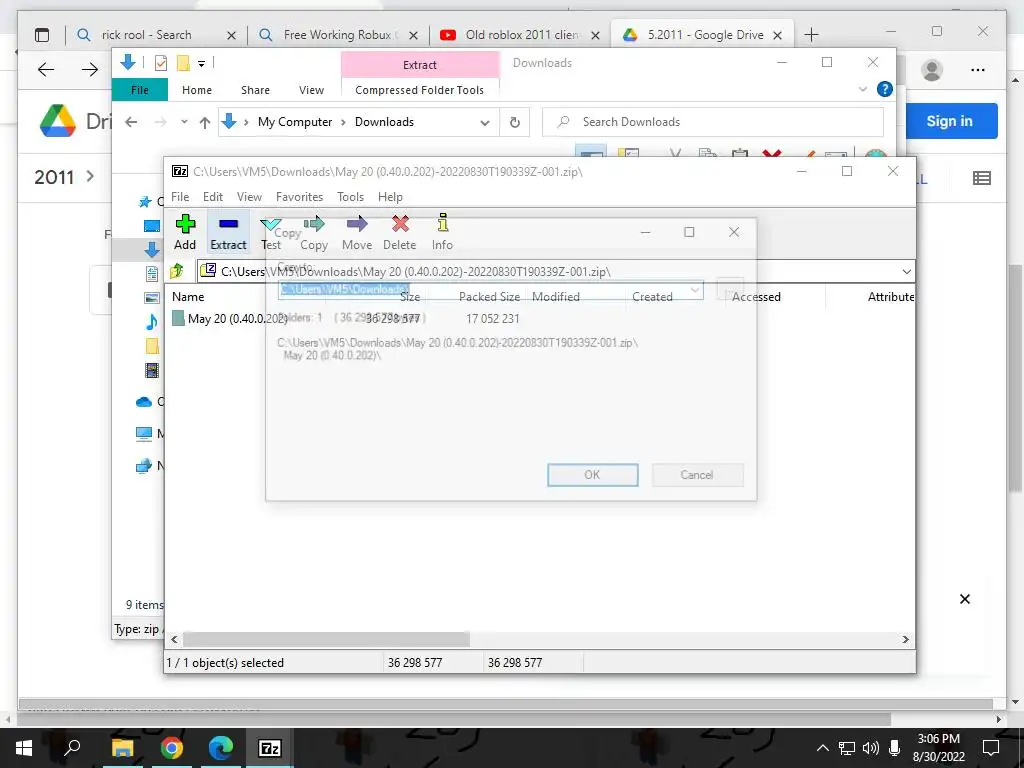Click the 7-Zip up-one-level folder icon
The image size is (1024, 768).
(x=176, y=270)
